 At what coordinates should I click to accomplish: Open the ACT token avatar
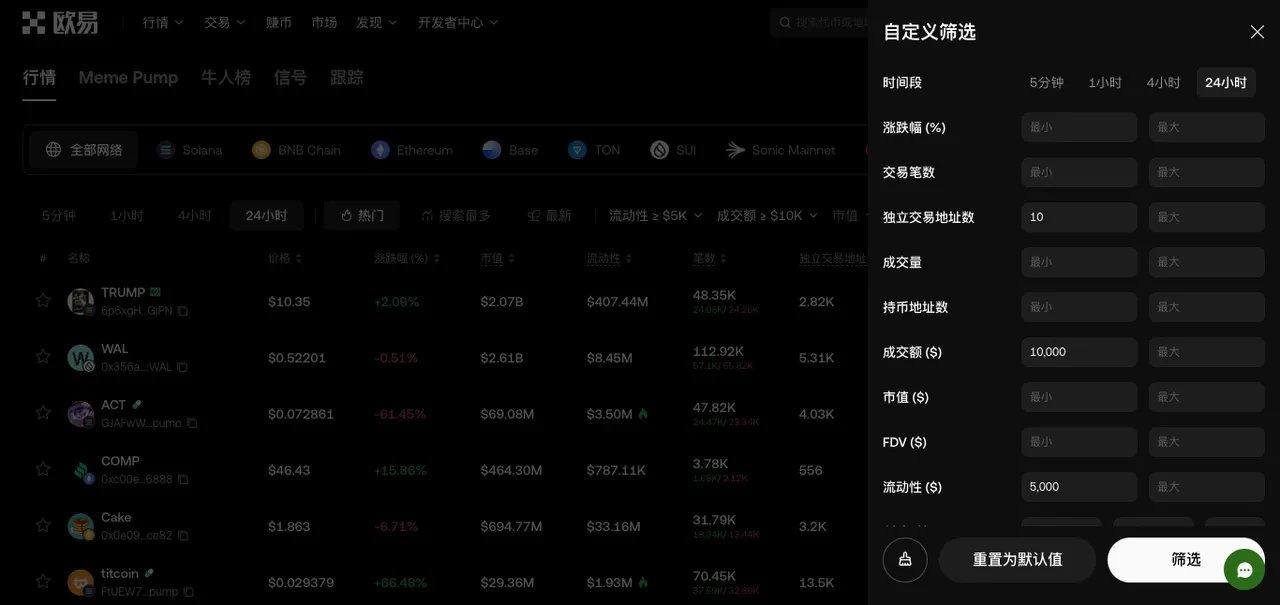coord(81,413)
